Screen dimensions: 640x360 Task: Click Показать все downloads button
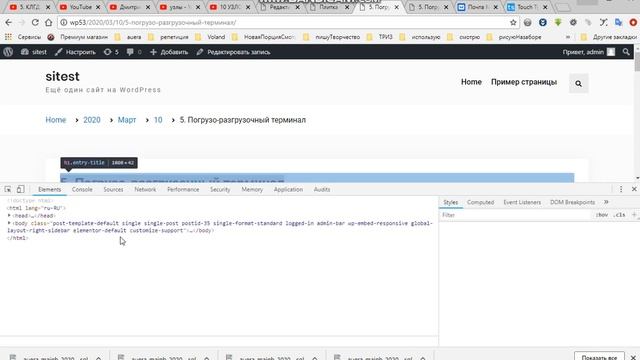pyautogui.click(x=599, y=357)
